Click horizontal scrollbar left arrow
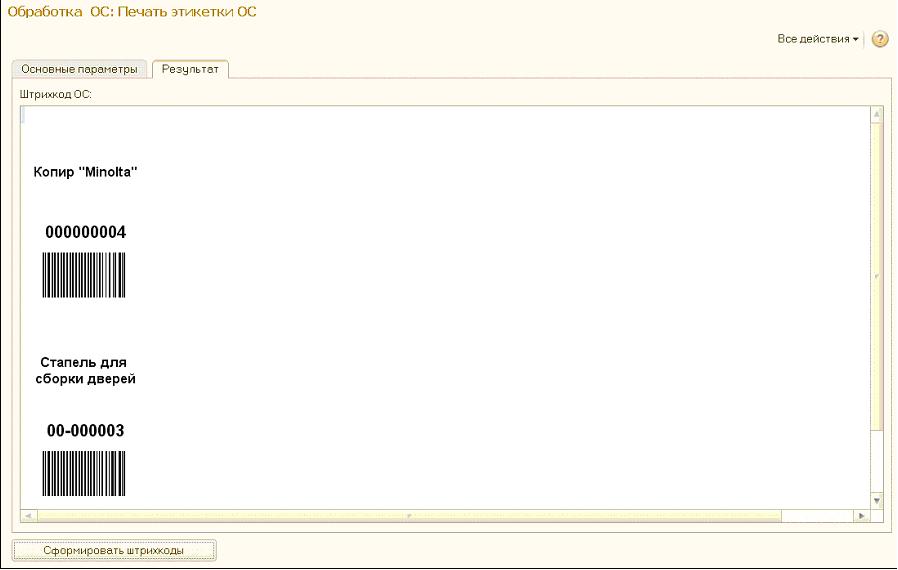Image resolution: width=898 pixels, height=570 pixels. pos(27,516)
